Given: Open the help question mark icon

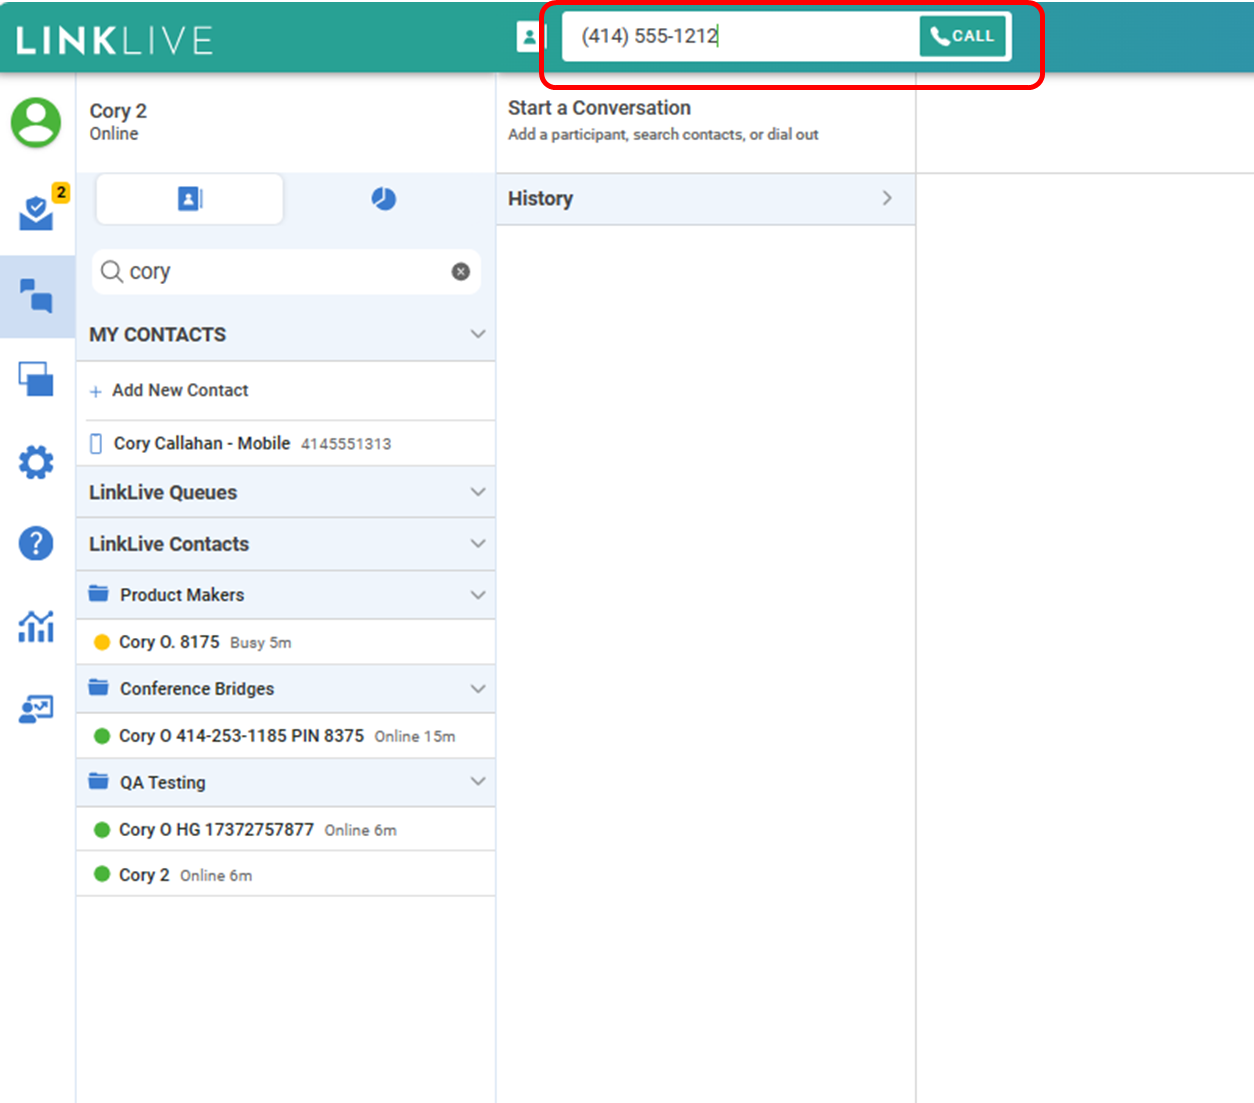Looking at the screenshot, I should tap(37, 543).
